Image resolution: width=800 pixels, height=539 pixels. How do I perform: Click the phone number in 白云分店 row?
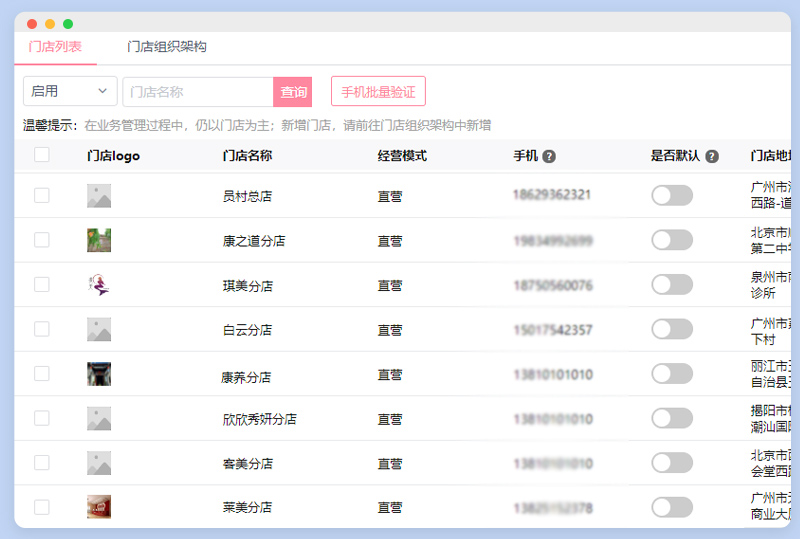[x=553, y=330]
